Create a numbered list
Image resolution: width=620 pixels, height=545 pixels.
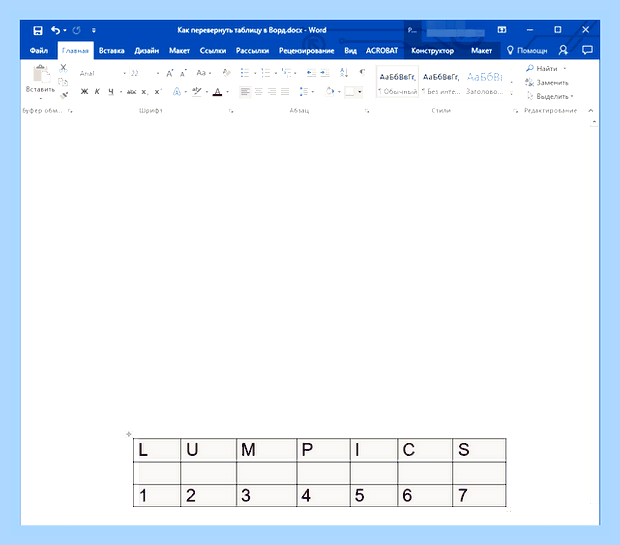click(266, 73)
